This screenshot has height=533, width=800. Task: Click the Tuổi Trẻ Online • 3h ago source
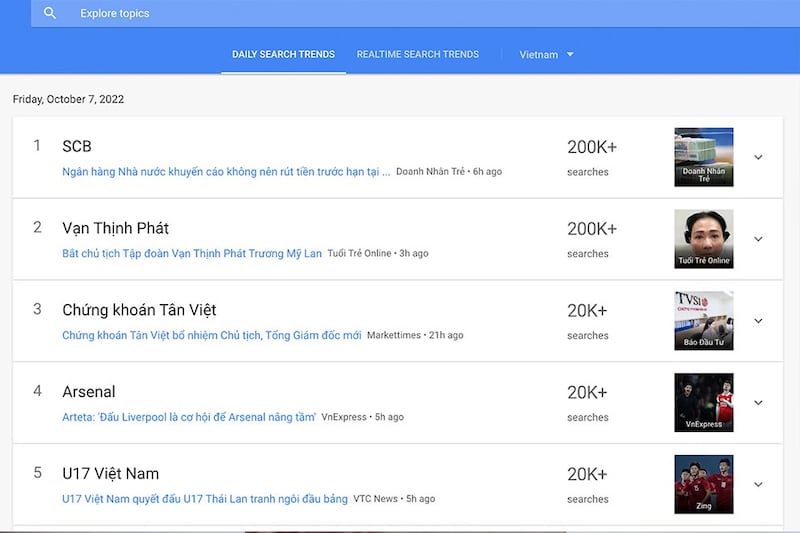click(378, 253)
